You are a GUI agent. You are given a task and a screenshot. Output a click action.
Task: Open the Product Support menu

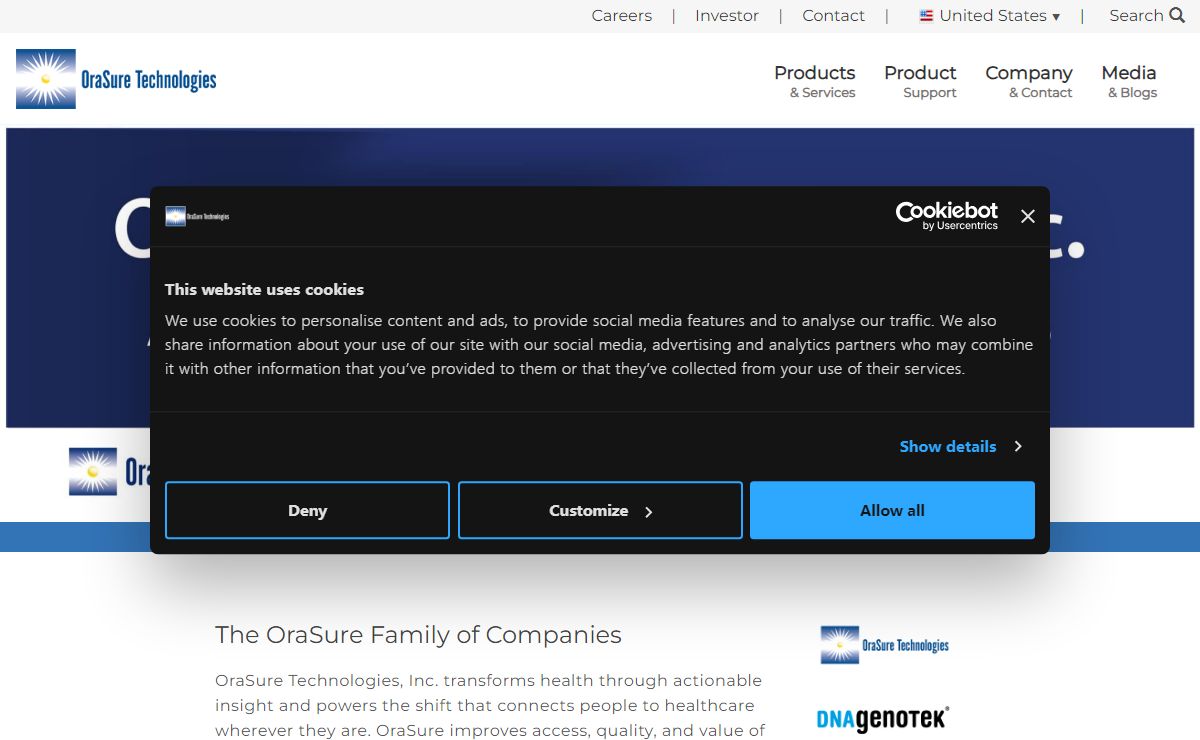click(920, 81)
